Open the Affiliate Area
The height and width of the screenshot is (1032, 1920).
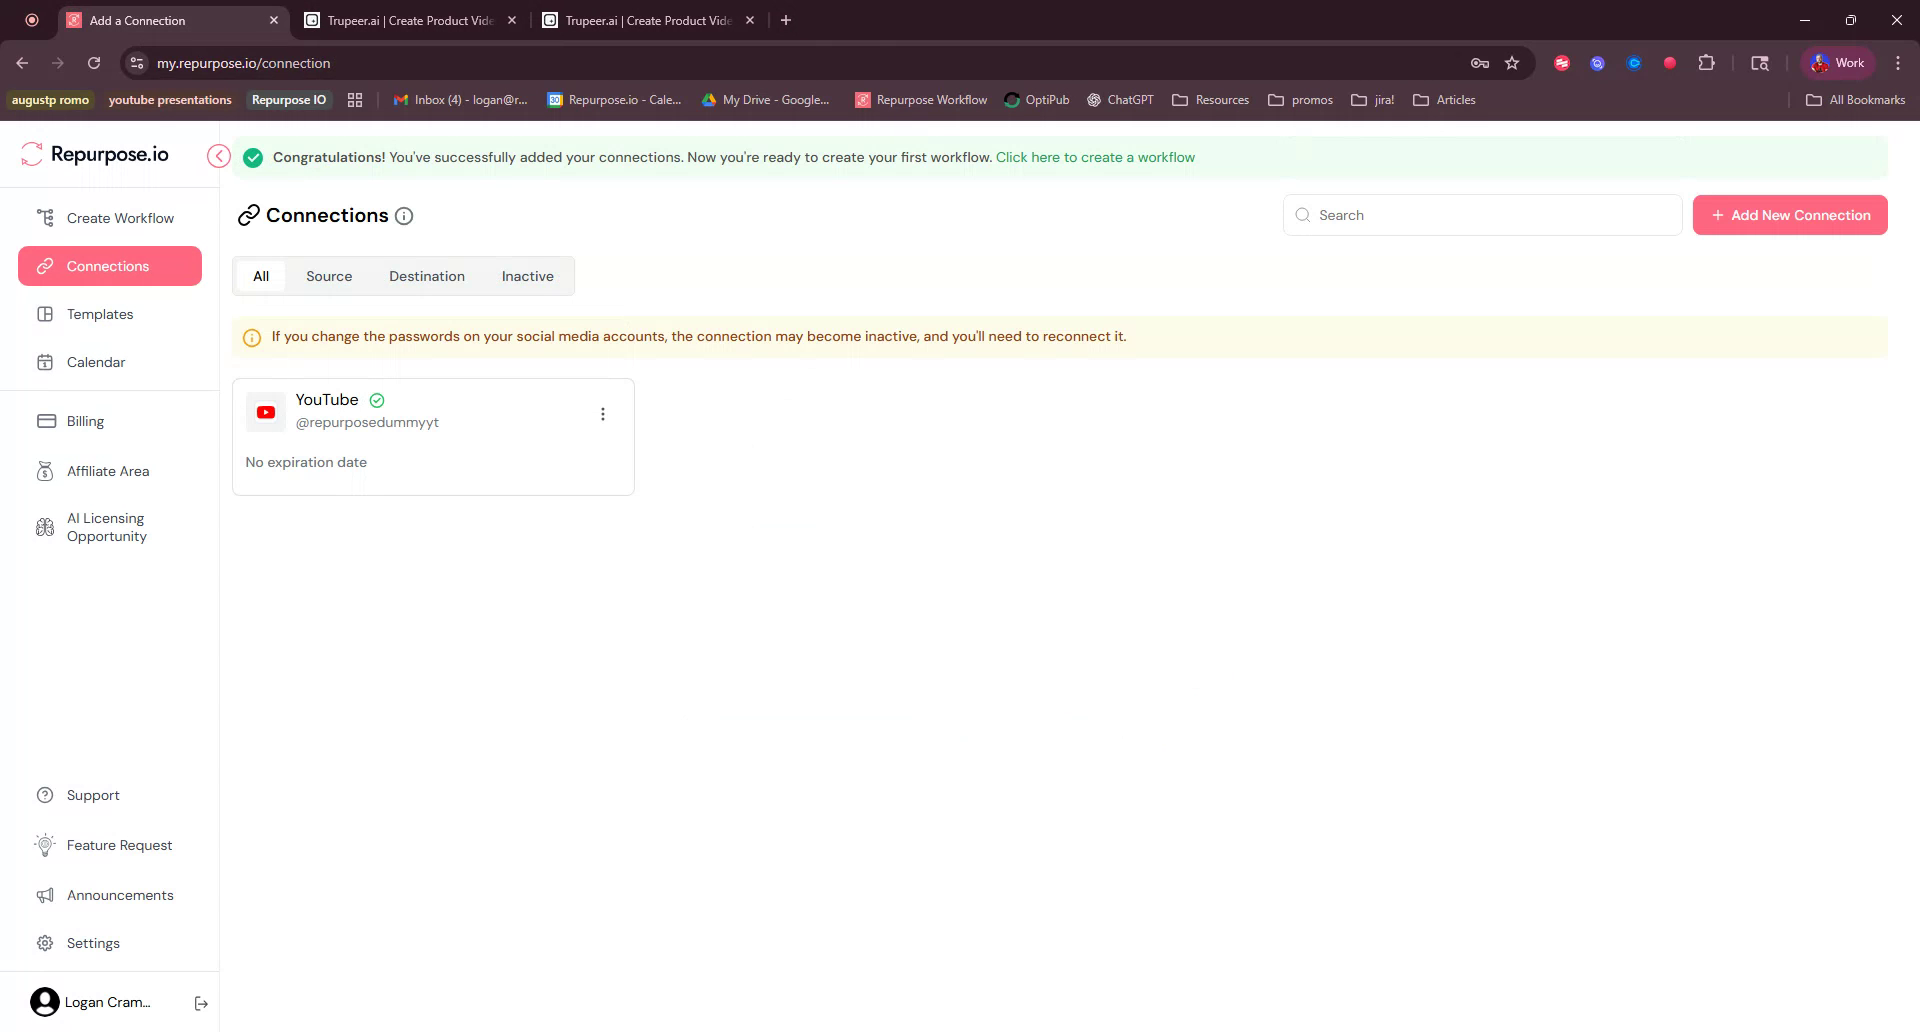(x=107, y=471)
